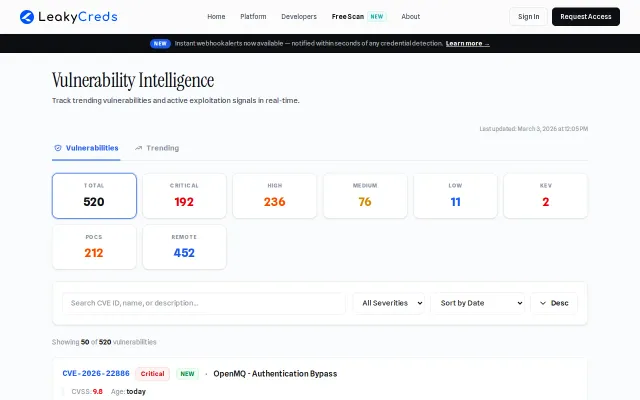This screenshot has height=400, width=640.
Task: Open the Home menu item
Action: pos(216,17)
